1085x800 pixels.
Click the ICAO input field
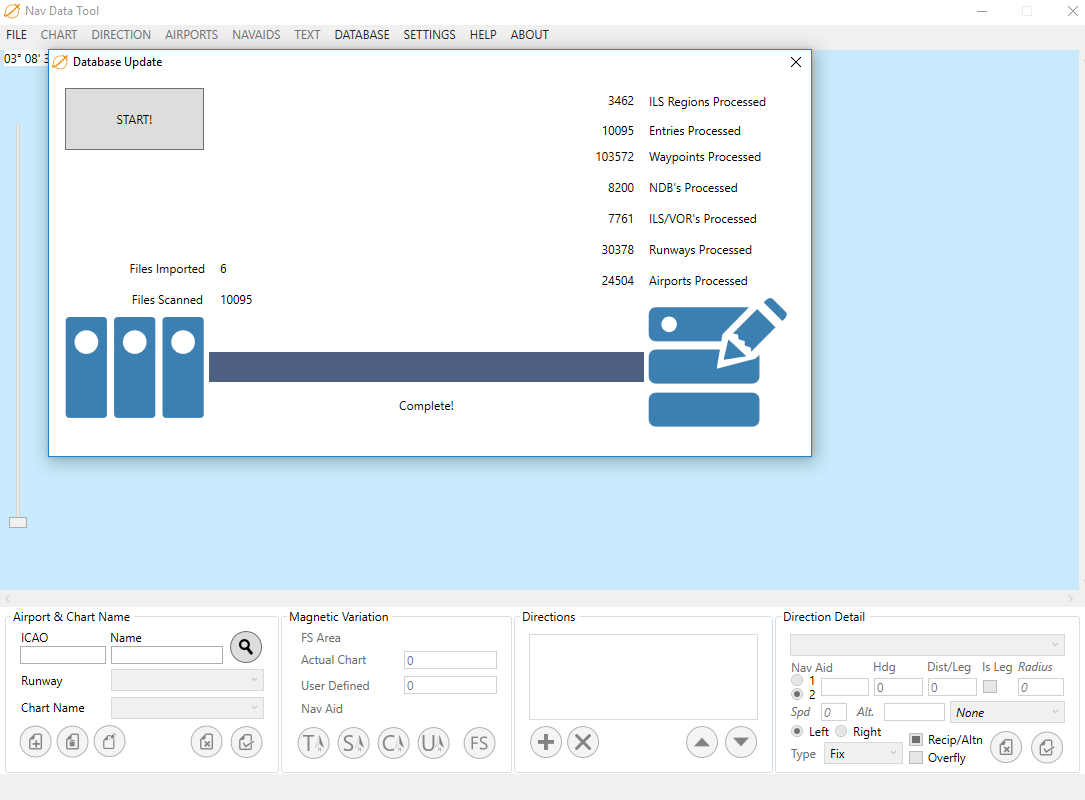pos(63,656)
